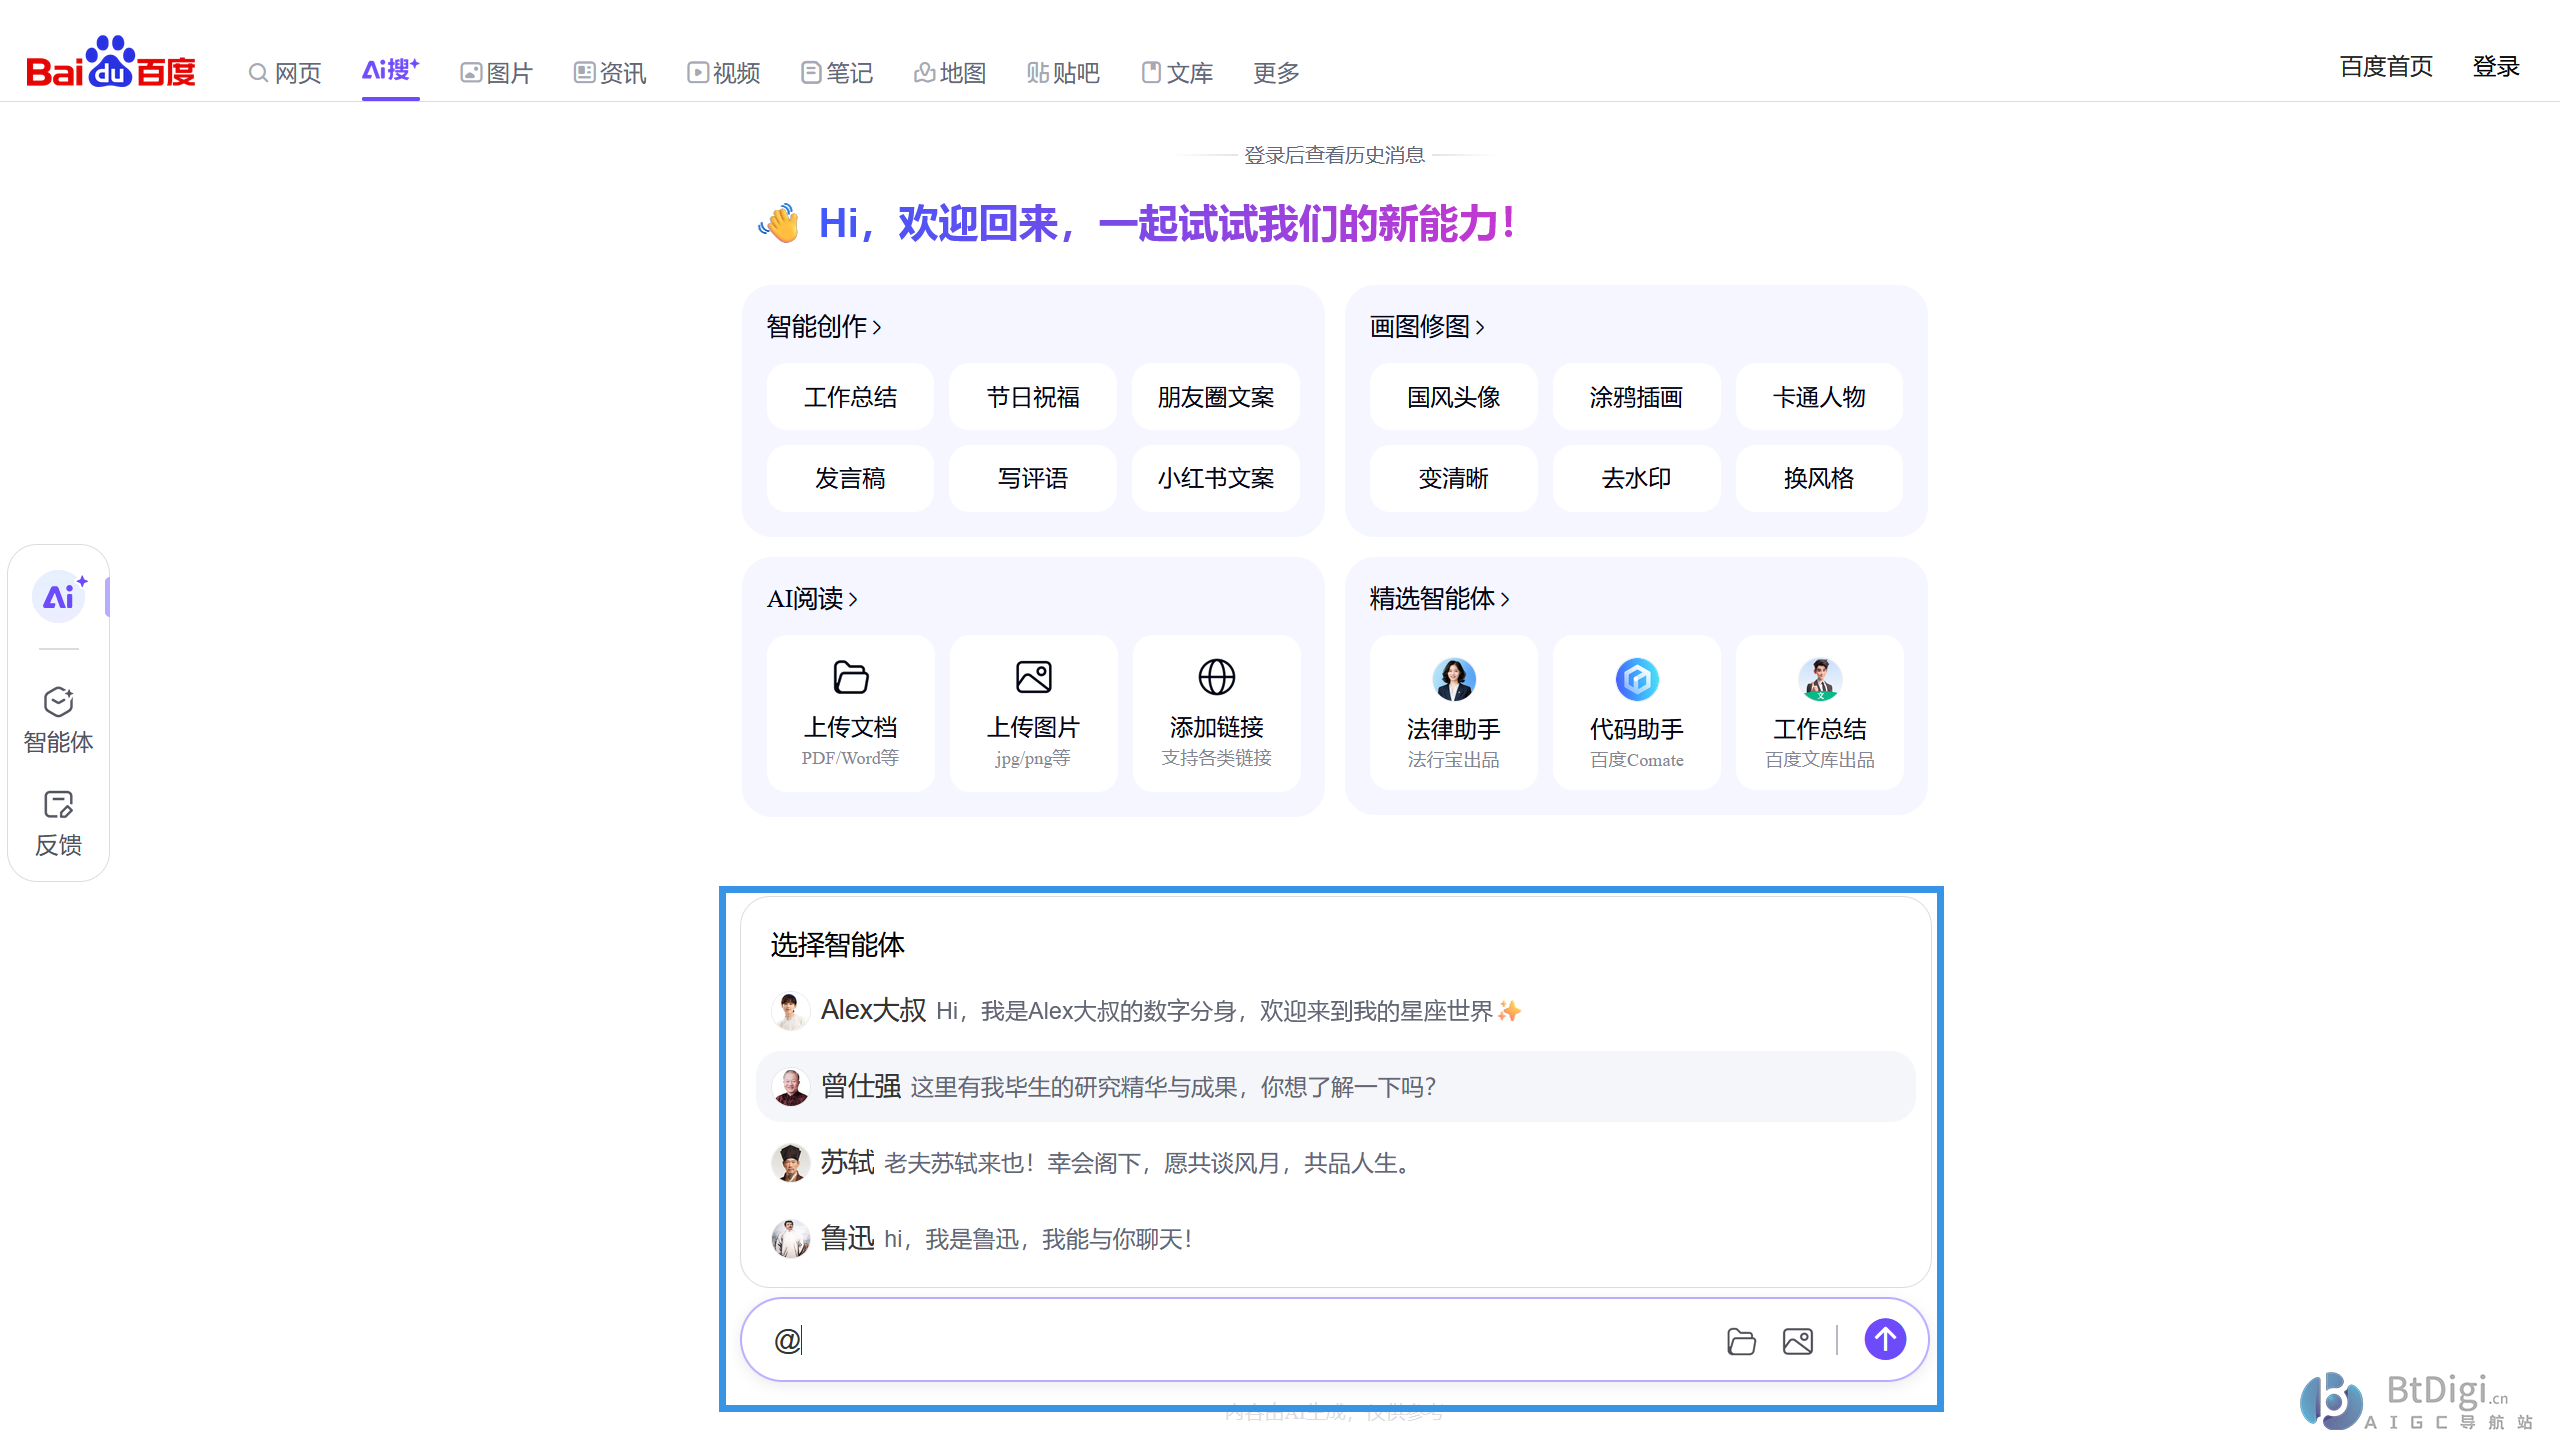The height and width of the screenshot is (1440, 2560).
Task: Expand the AI阅读 section
Action: tap(812, 599)
